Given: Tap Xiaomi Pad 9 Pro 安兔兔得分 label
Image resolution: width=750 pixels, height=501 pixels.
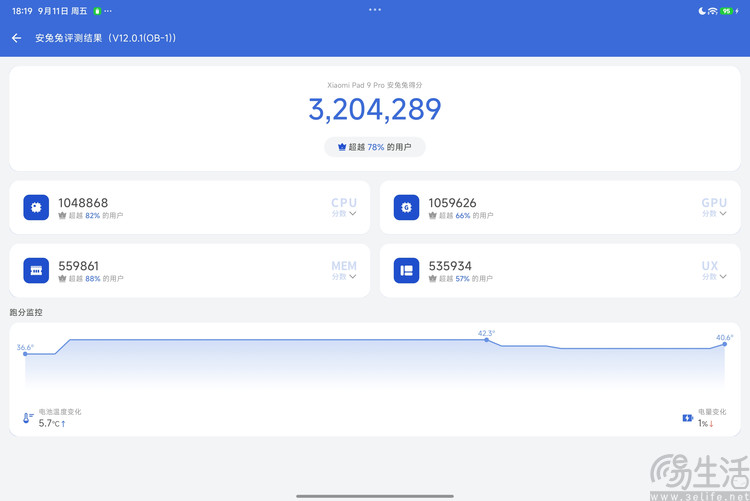Looking at the screenshot, I should (375, 85).
